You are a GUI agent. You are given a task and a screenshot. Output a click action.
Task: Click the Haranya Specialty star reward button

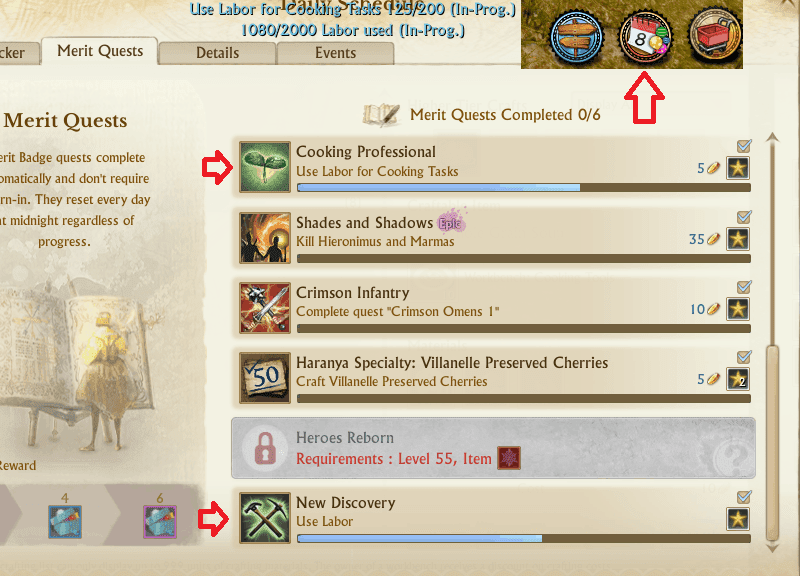click(x=738, y=379)
